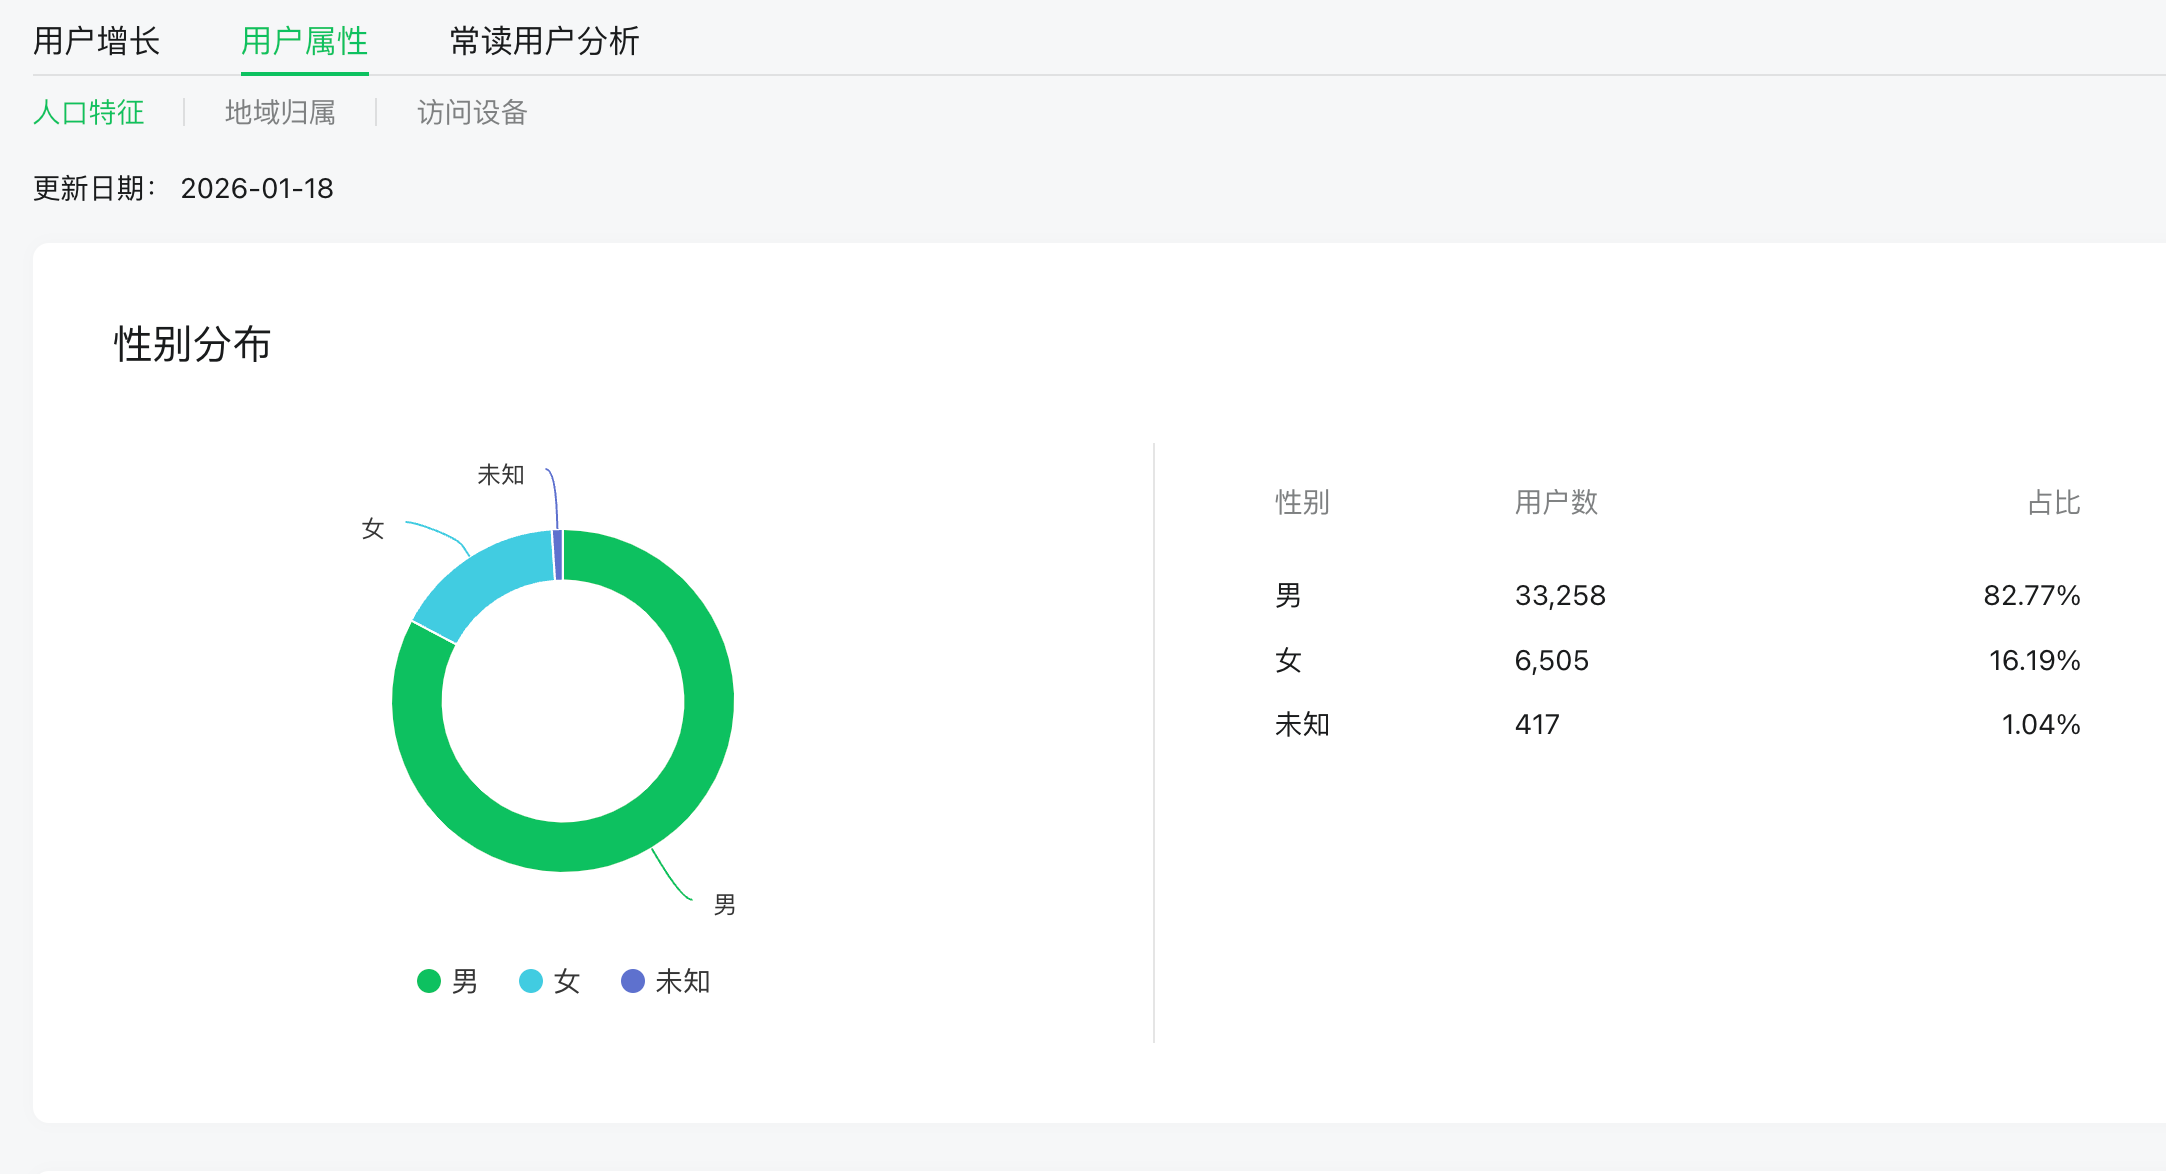This screenshot has height=1174, width=2166.
Task: Select the 人口特征 sub-tab
Action: point(88,112)
